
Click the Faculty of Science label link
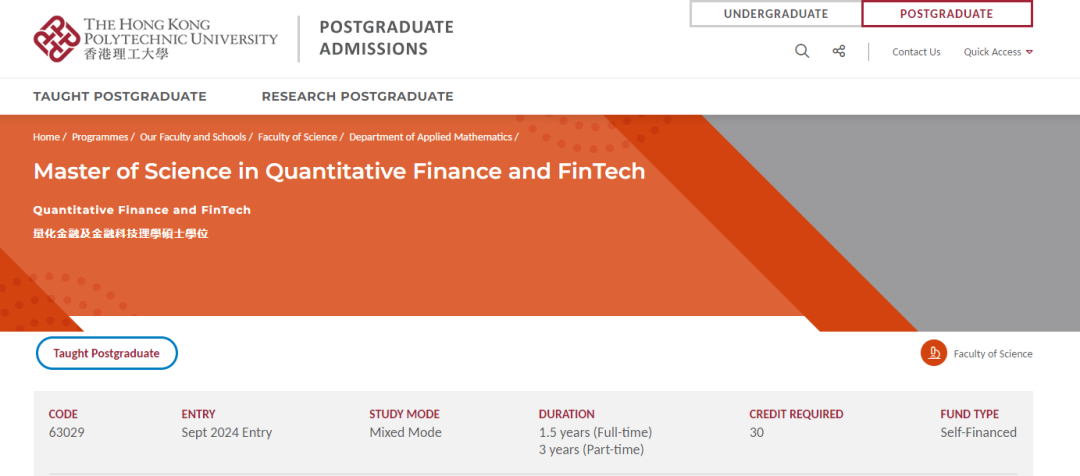point(993,354)
